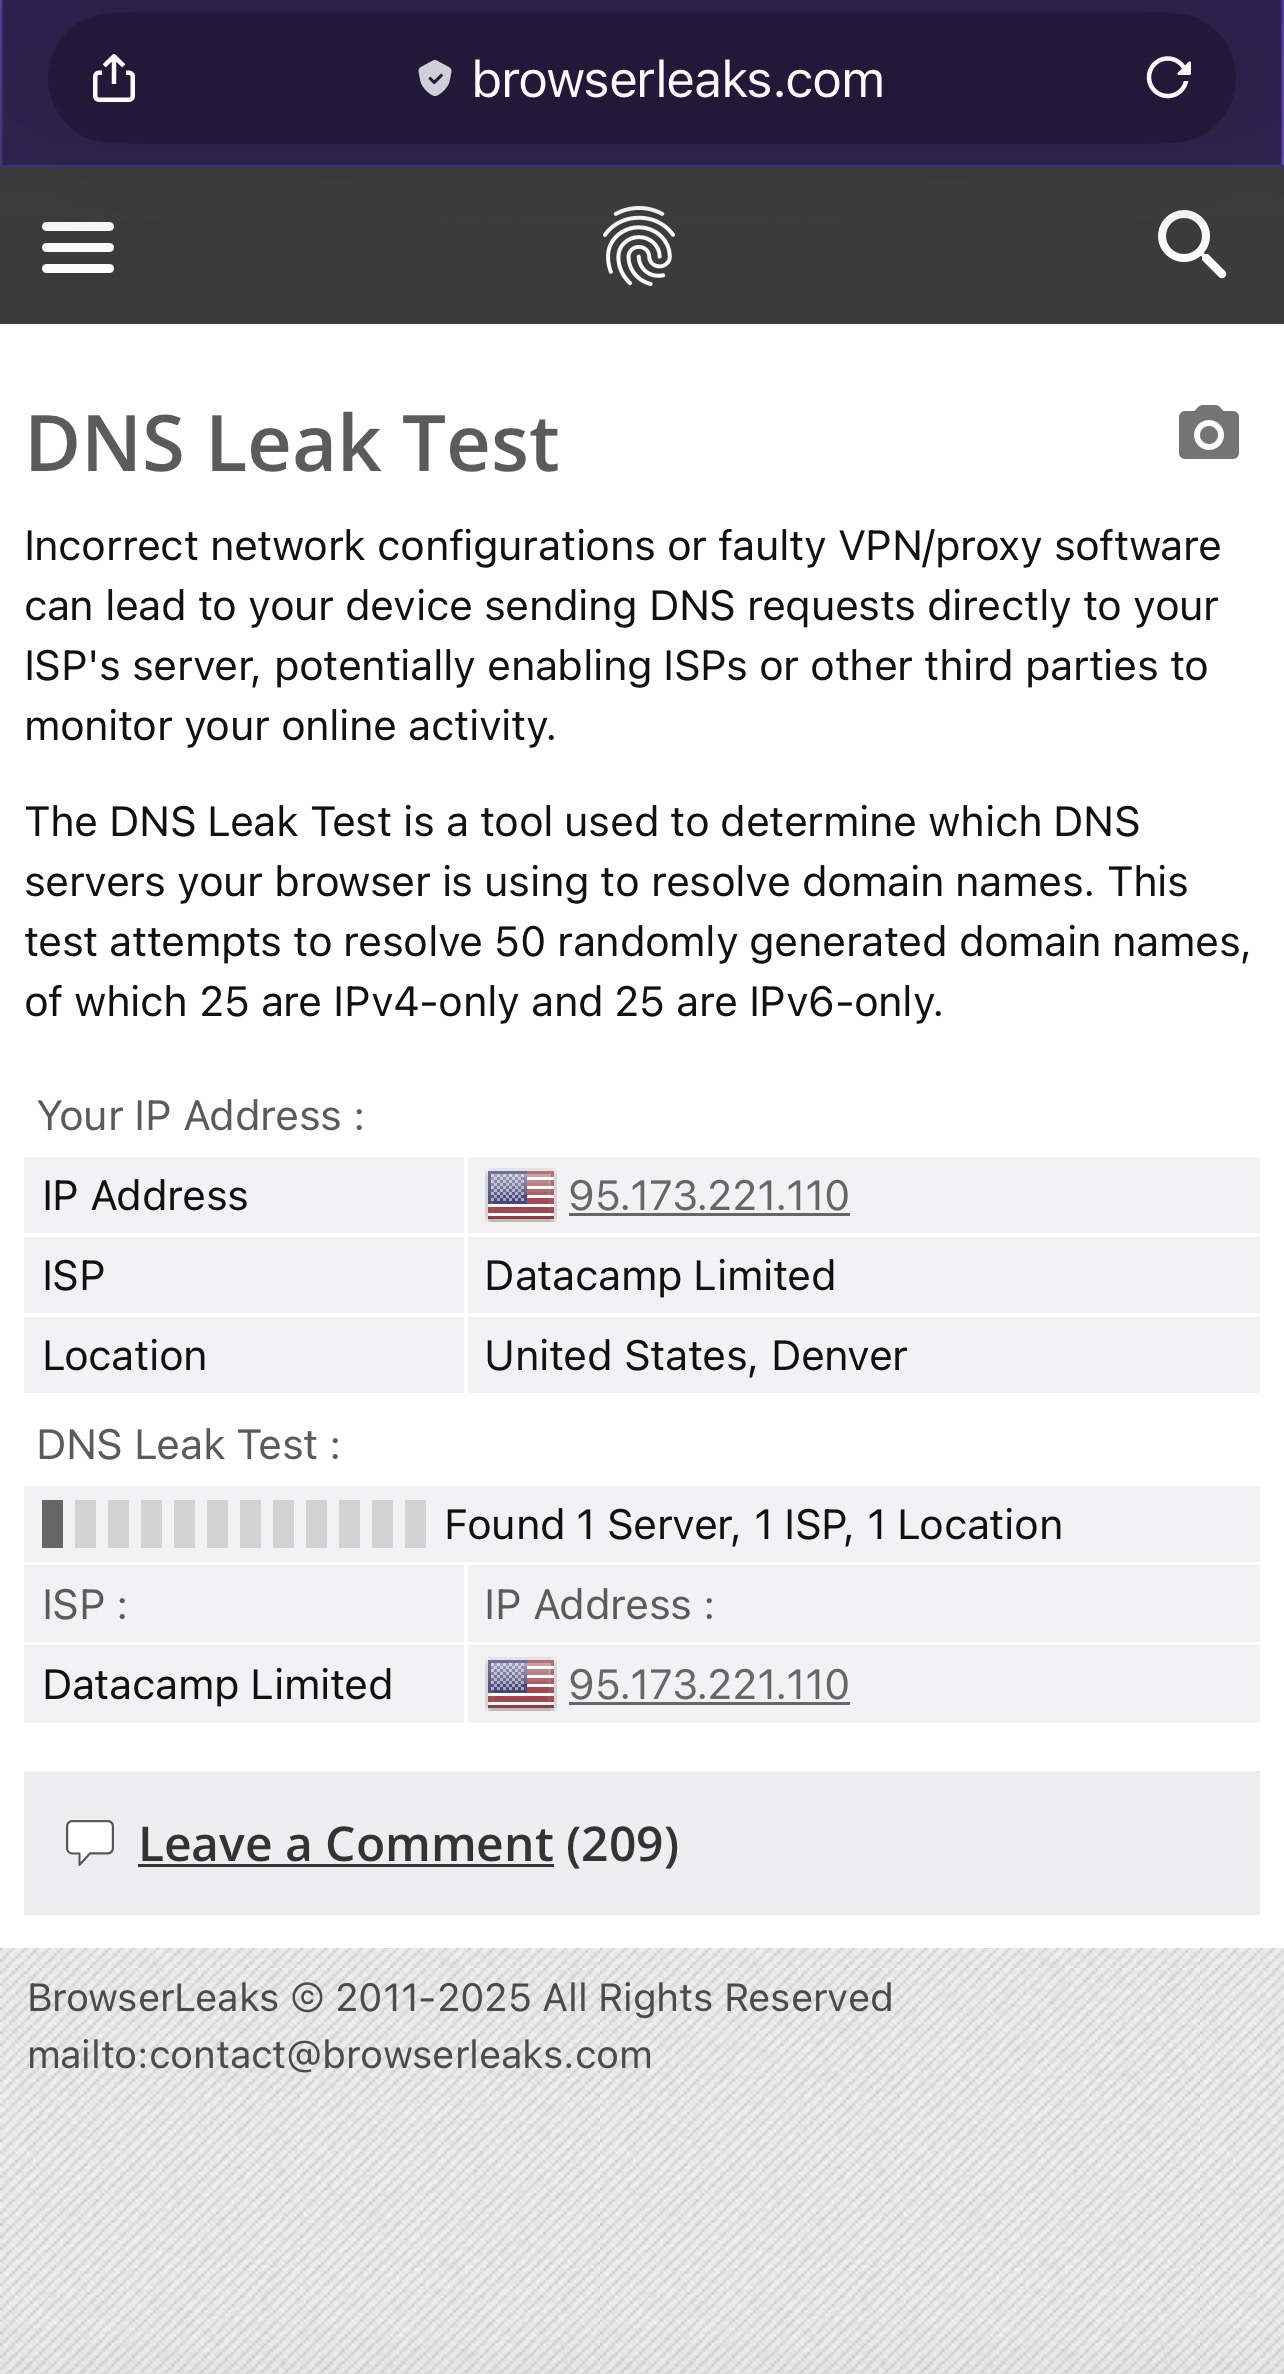The image size is (1284, 2374).
Task: Click the United States, Denver location cell
Action: click(x=695, y=1356)
